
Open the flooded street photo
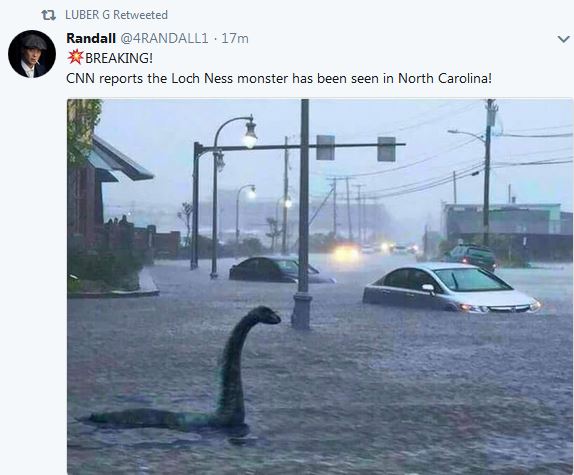click(x=320, y=287)
